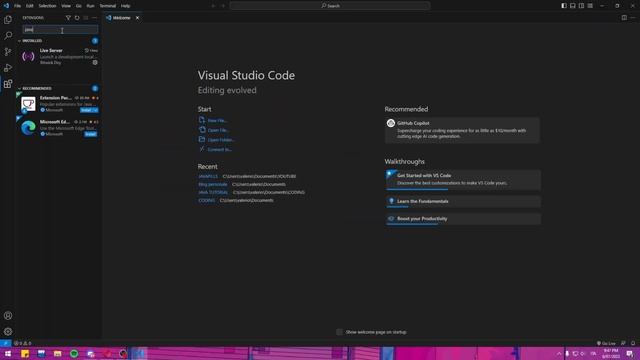
Task: Open the Edit menu
Action: [30, 6]
